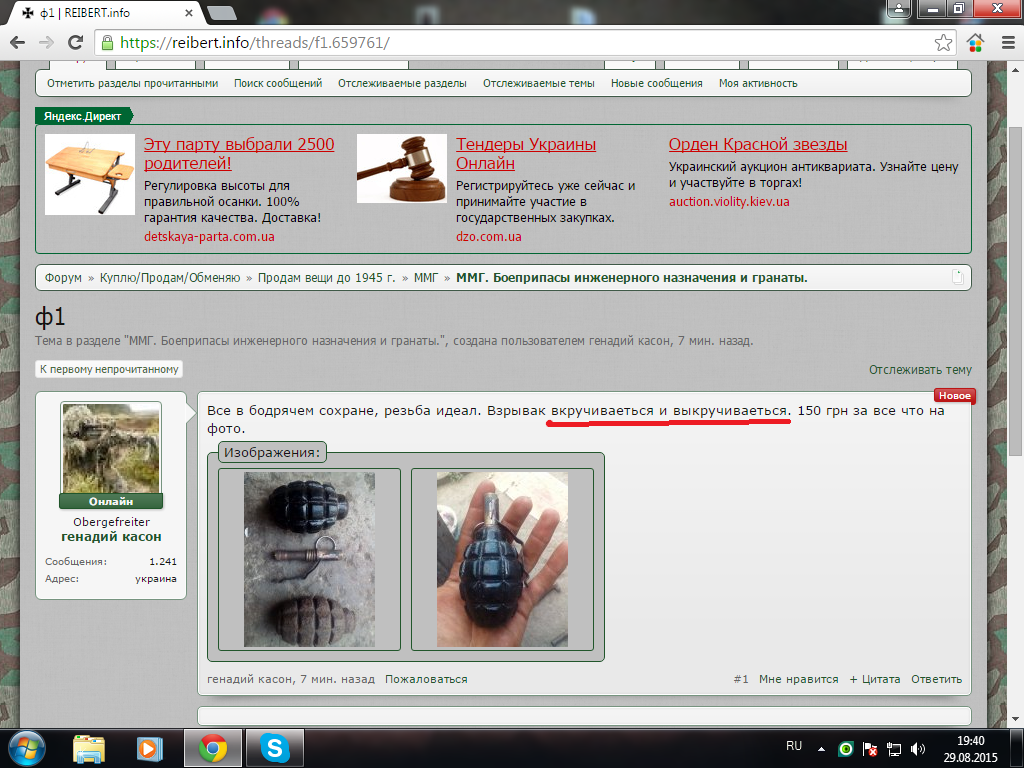The width and height of the screenshot is (1024, 768).
Task: Open a new browser tab
Action: [x=222, y=12]
